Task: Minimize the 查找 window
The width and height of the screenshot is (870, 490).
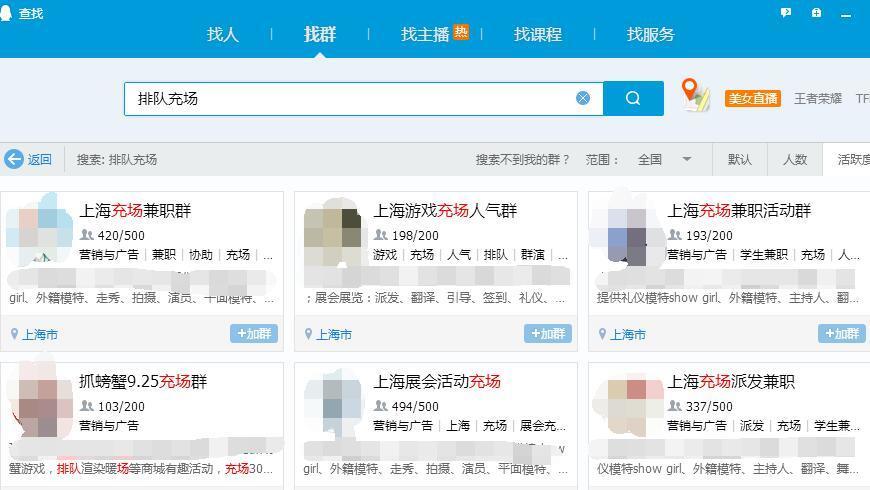Action: point(846,16)
